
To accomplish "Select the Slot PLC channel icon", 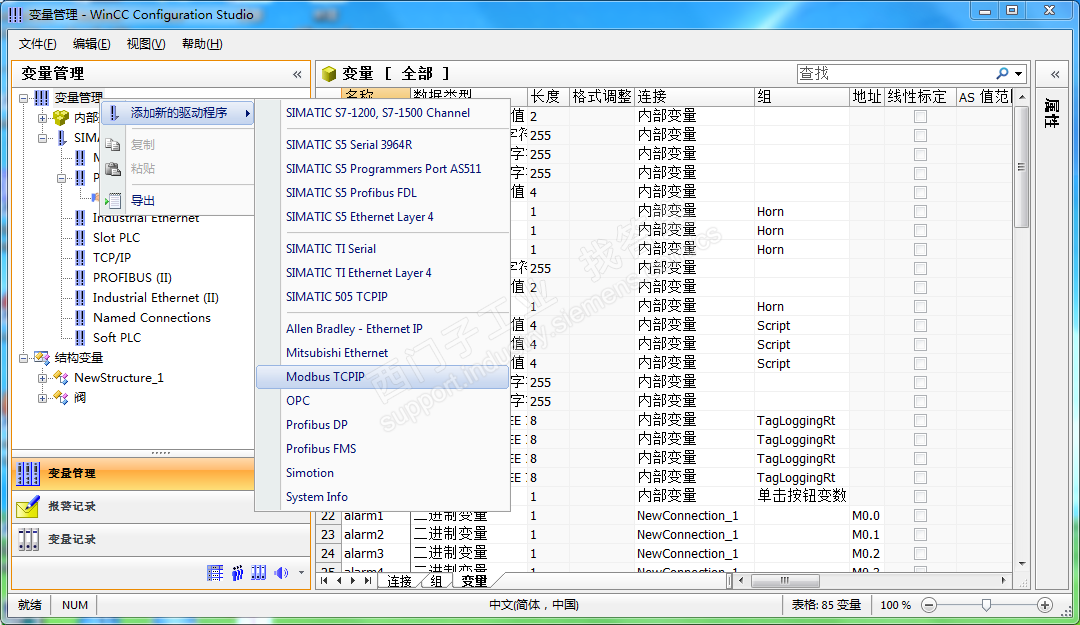I will pos(81,238).
